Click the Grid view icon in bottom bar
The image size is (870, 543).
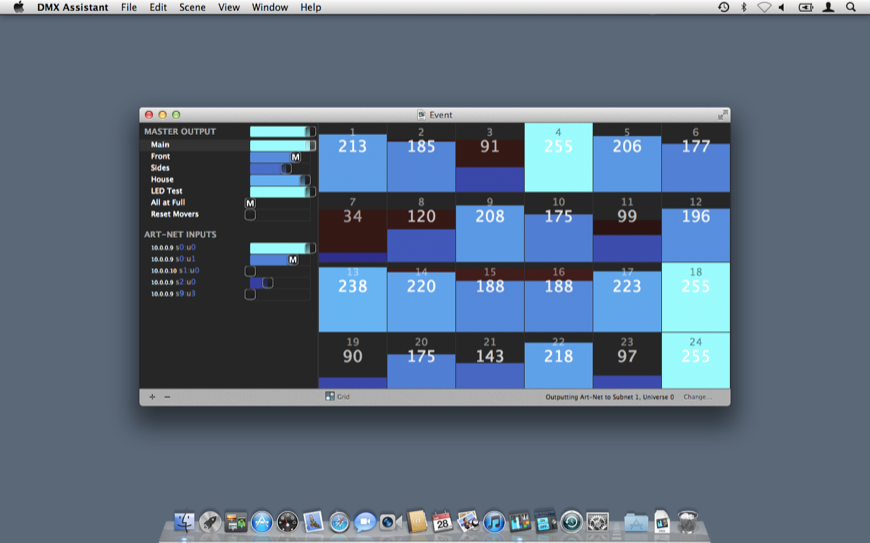330,397
